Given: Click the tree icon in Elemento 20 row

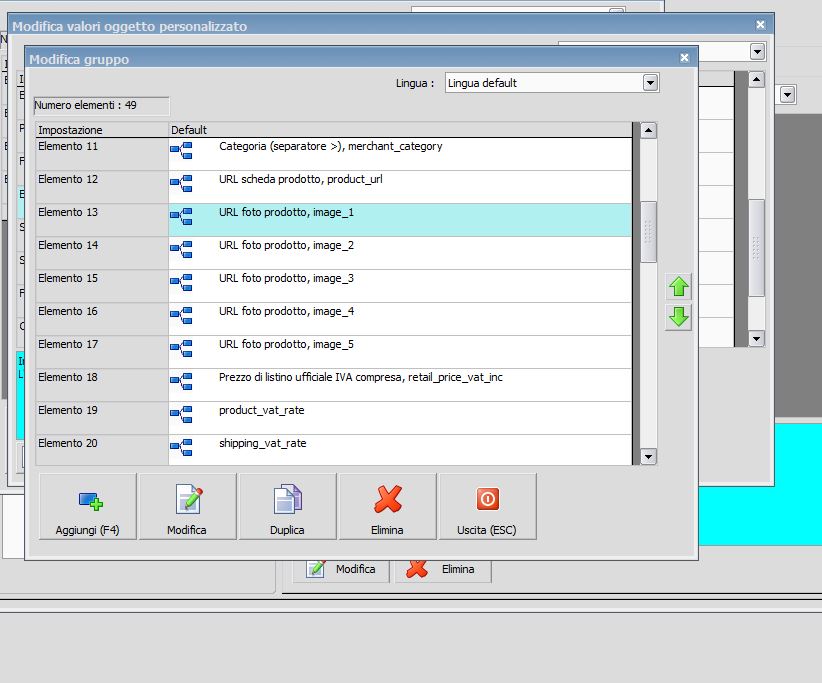Looking at the screenshot, I should click(x=181, y=448).
